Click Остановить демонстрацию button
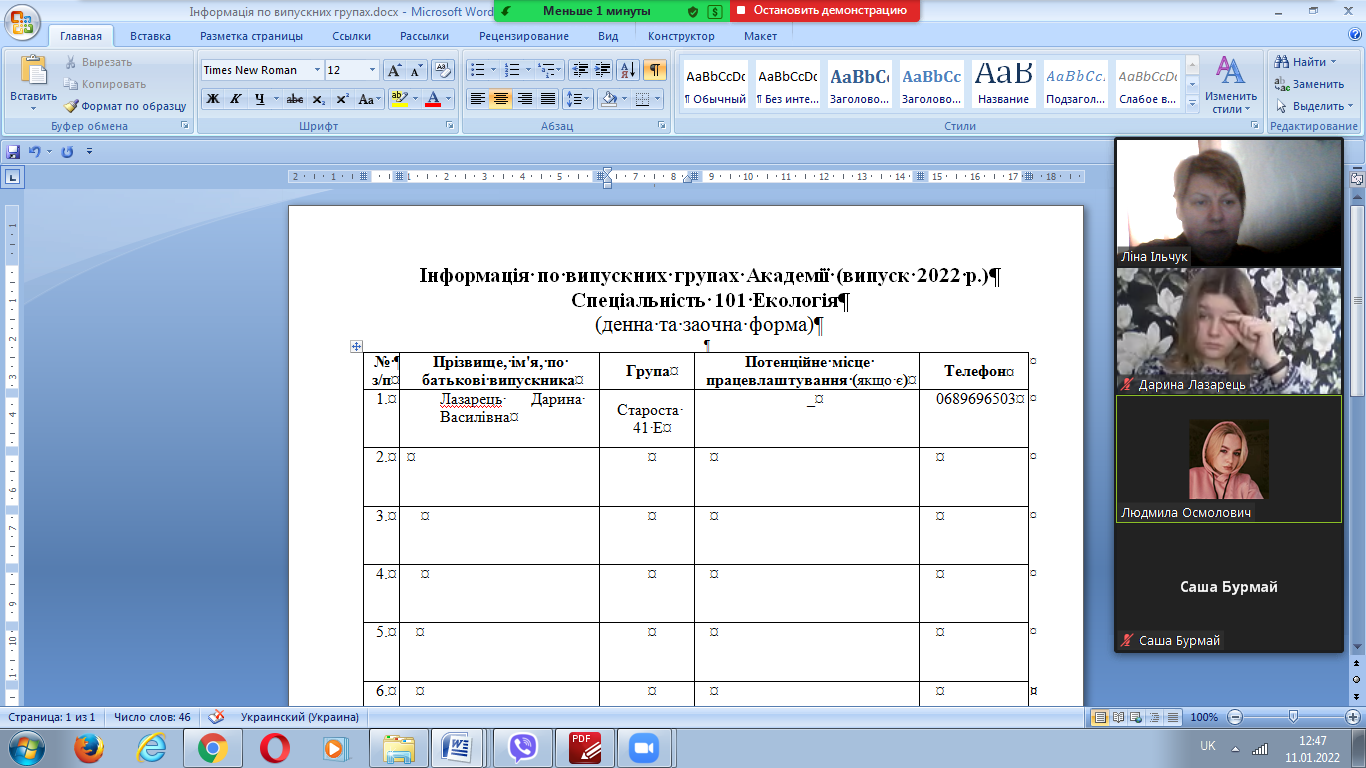Screen dimensions: 1366x768 824,11
